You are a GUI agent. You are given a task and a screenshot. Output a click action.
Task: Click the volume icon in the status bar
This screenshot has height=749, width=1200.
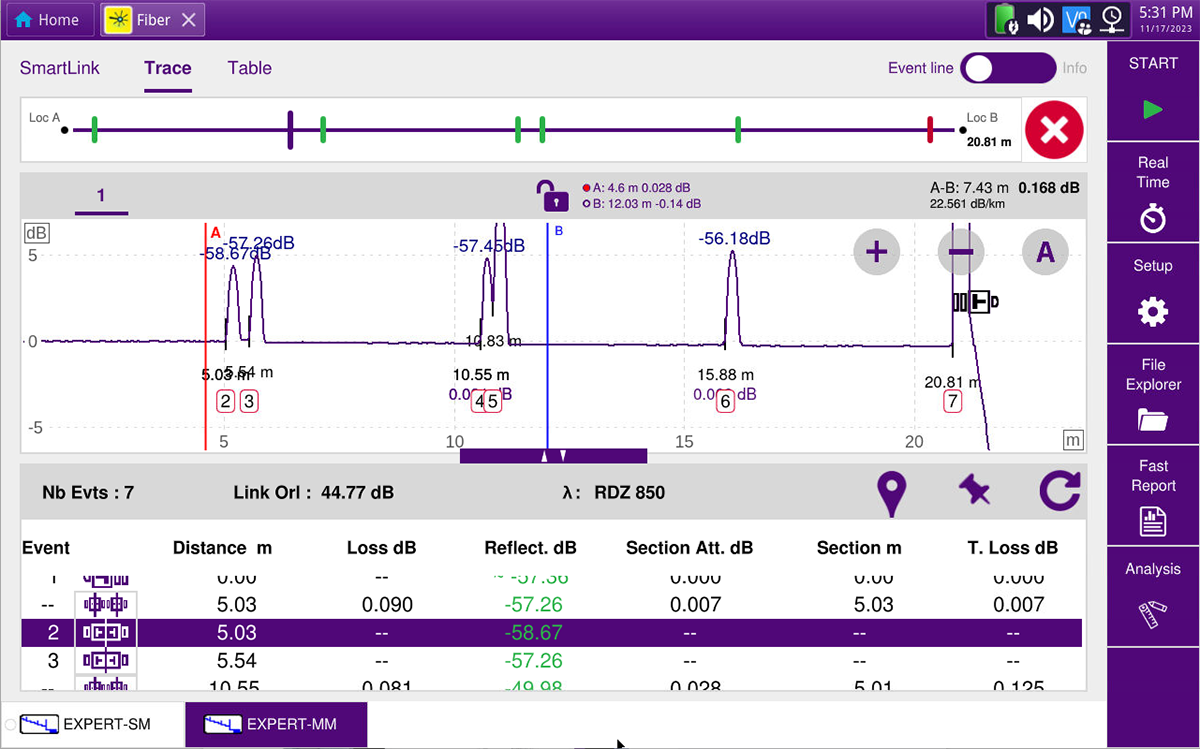(x=1040, y=19)
